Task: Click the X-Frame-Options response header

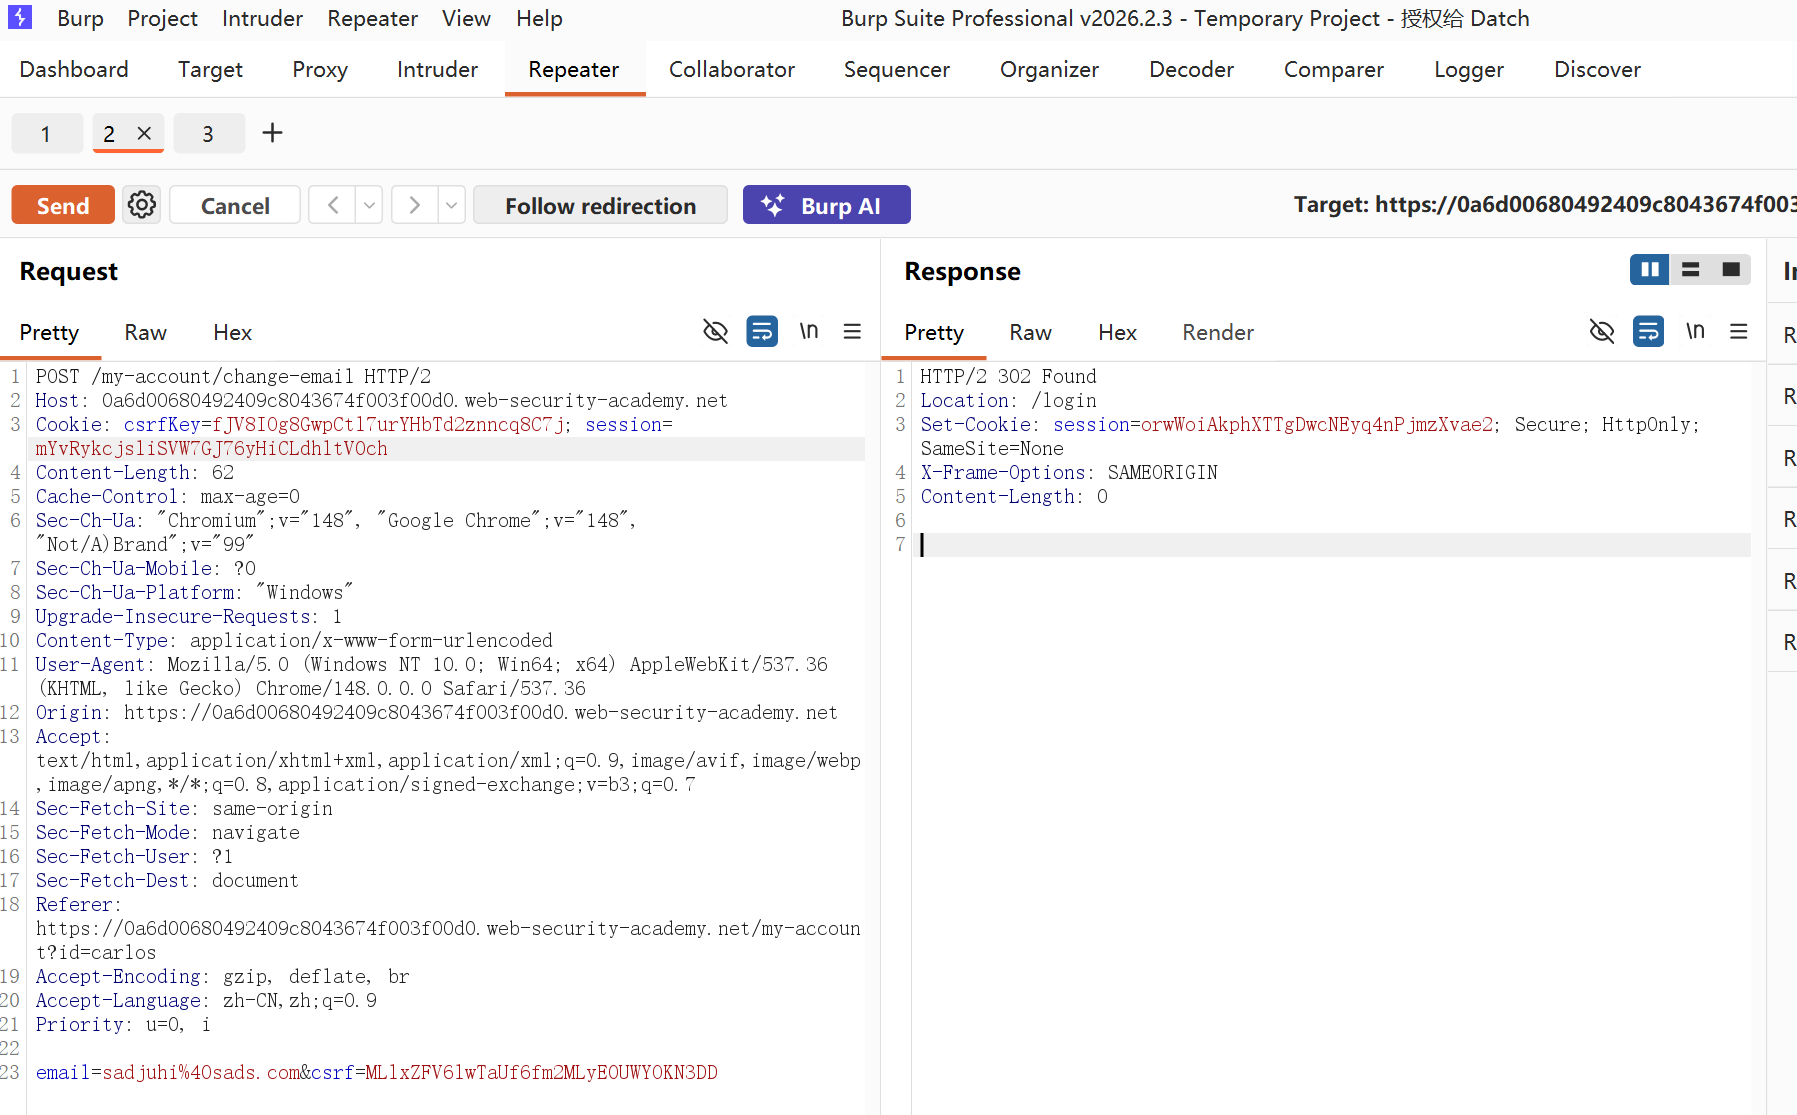Action: [1069, 472]
